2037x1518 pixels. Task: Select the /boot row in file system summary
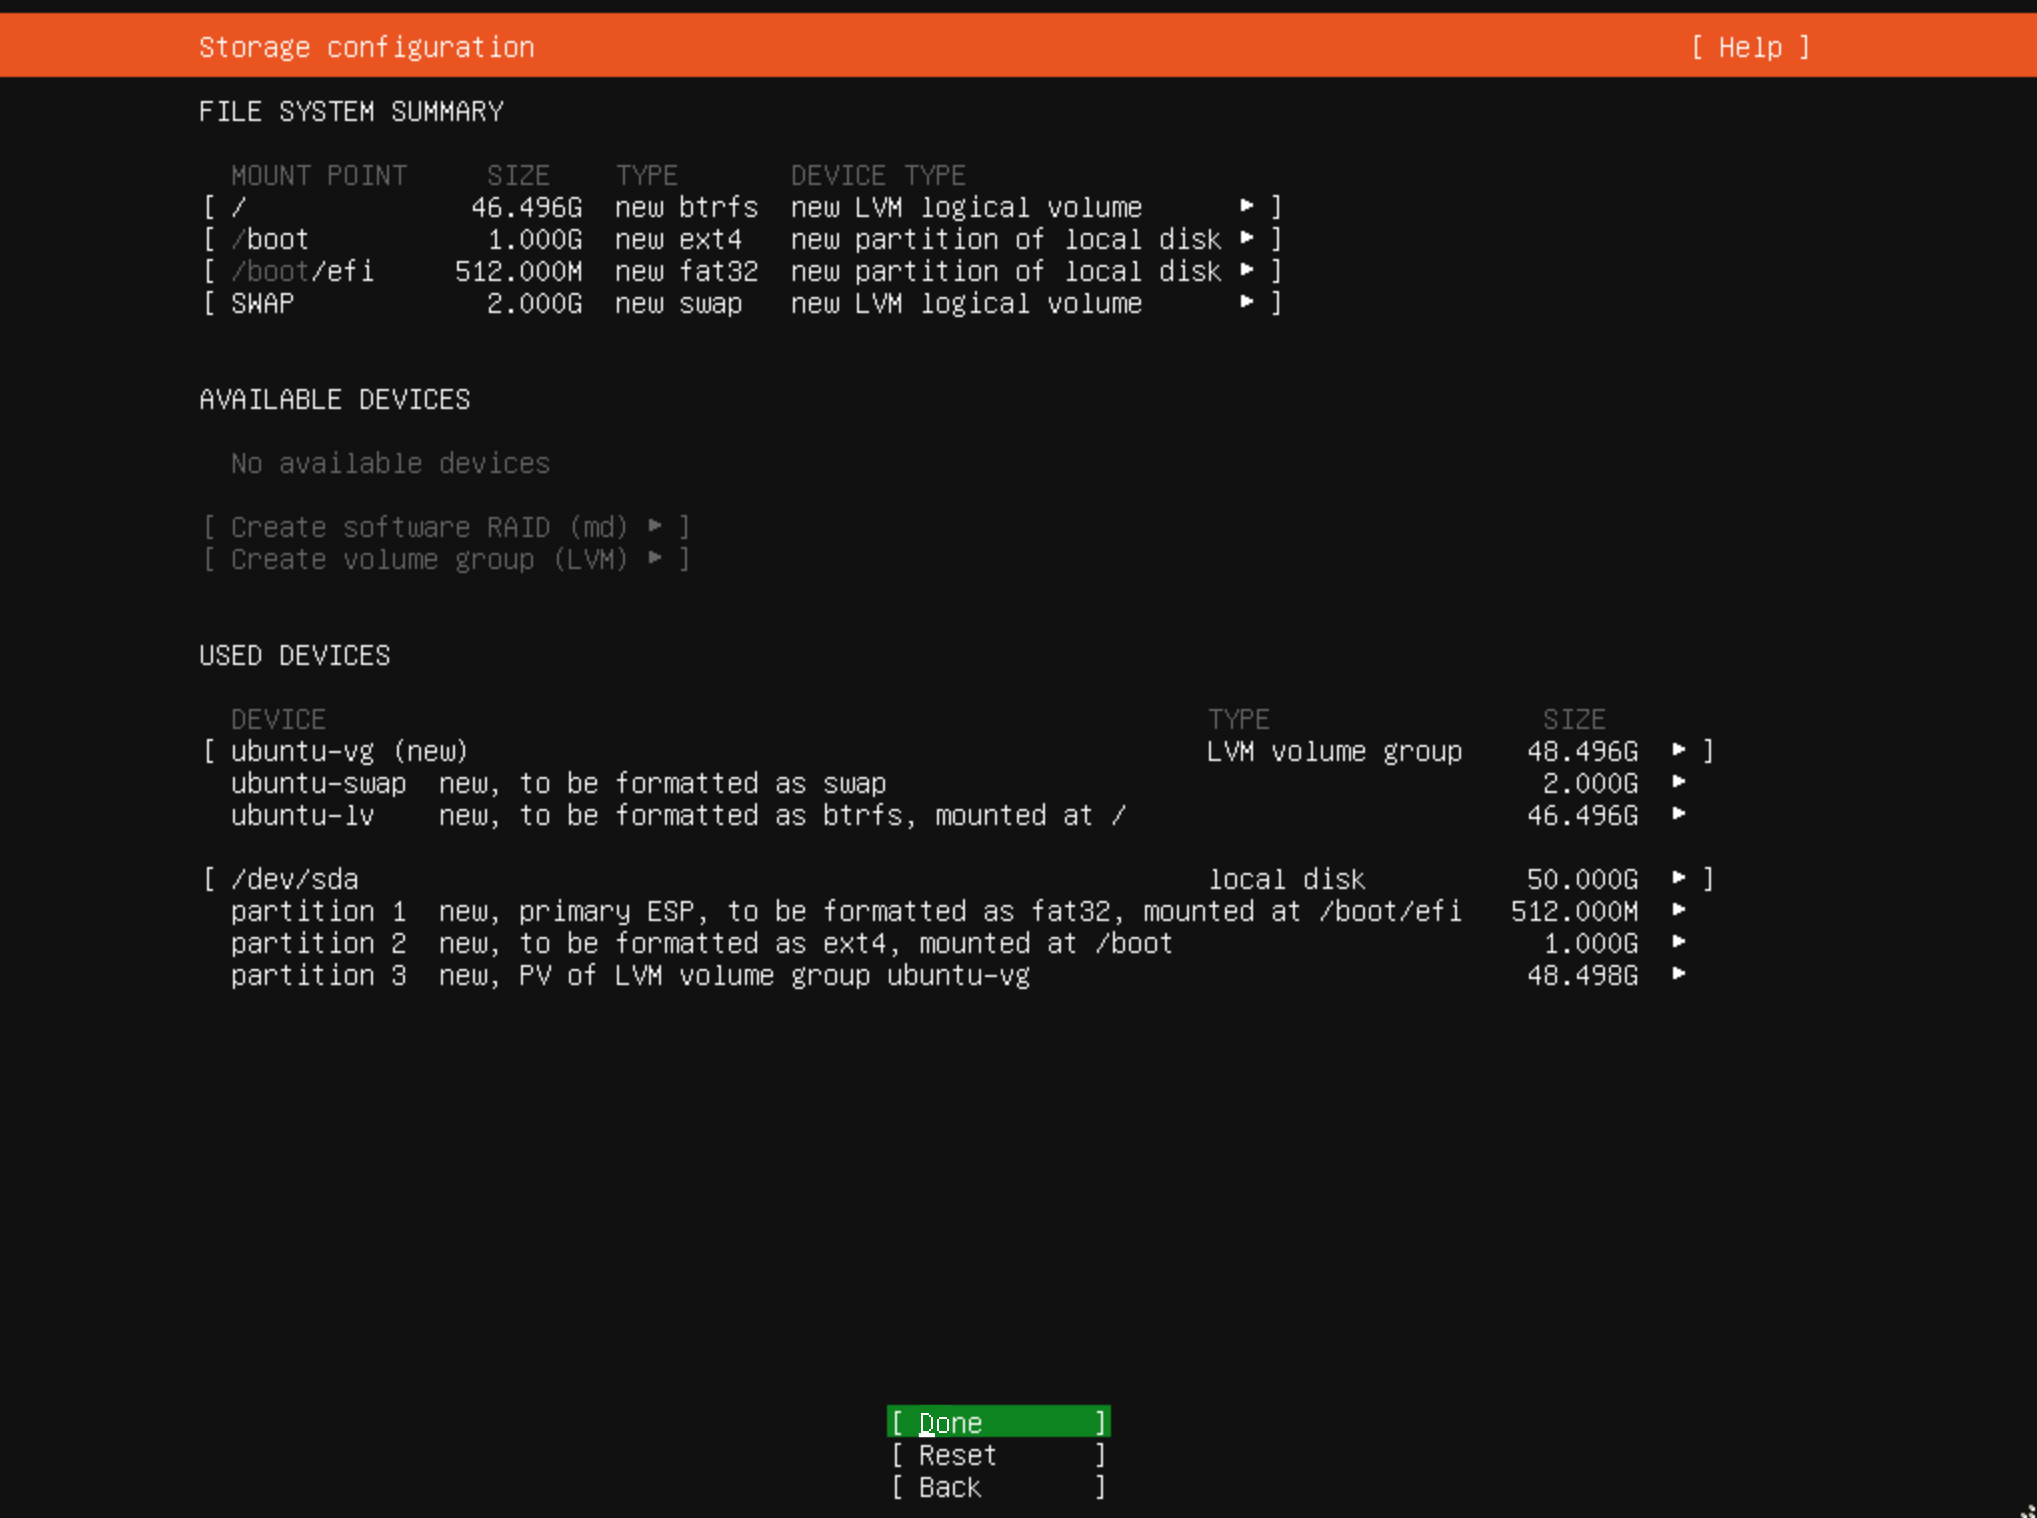[269, 239]
